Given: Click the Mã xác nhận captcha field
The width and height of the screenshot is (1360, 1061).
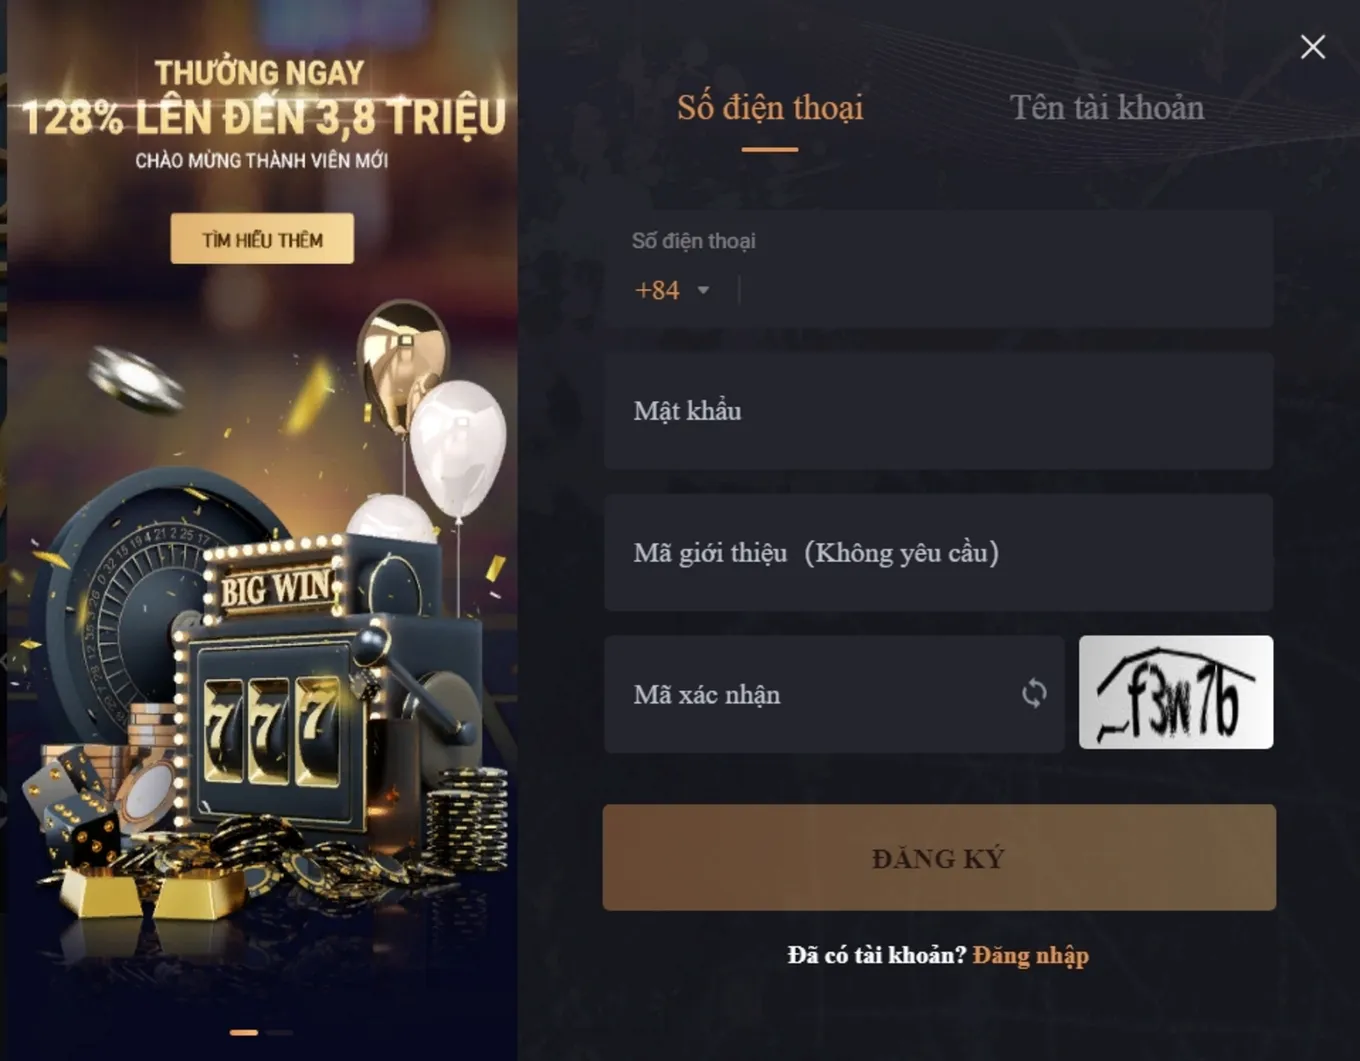Looking at the screenshot, I should [x=834, y=694].
